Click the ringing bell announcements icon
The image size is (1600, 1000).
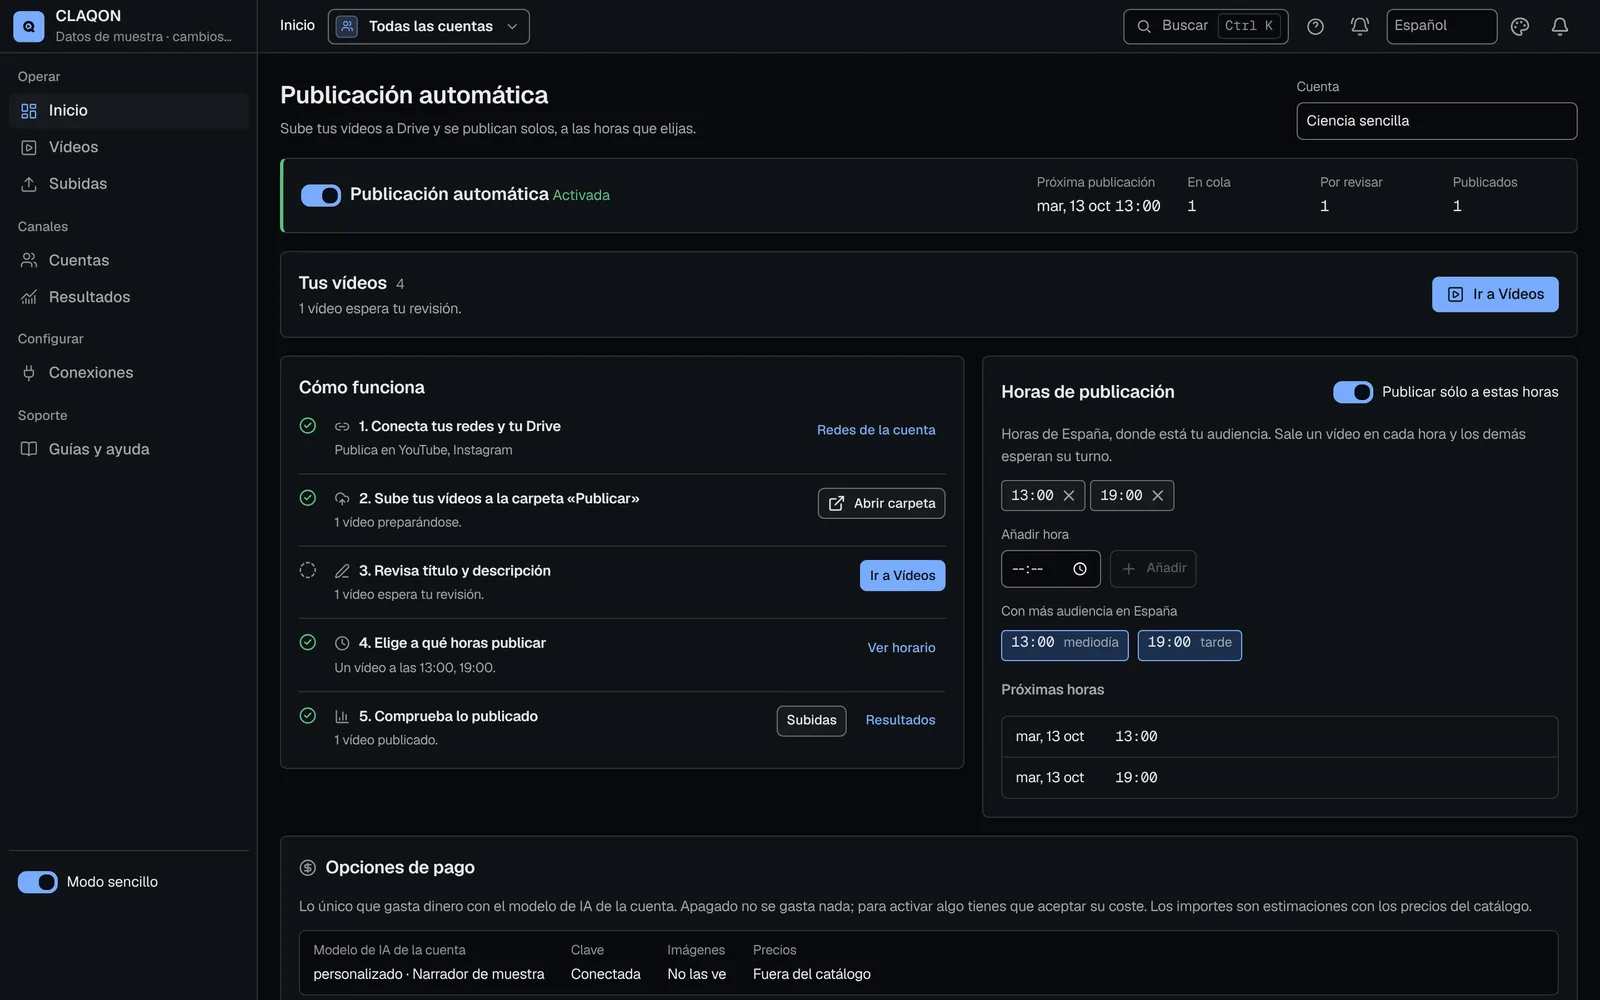pos(1359,27)
